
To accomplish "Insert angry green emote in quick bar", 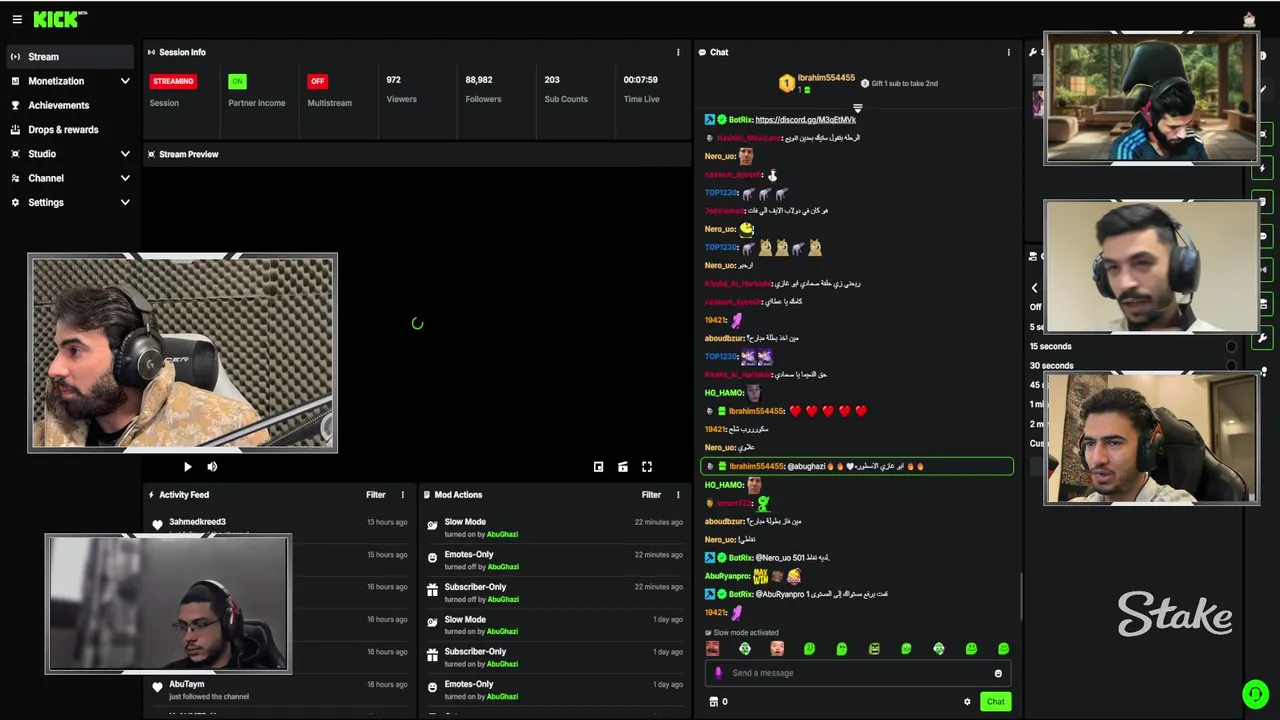I will (x=874, y=649).
